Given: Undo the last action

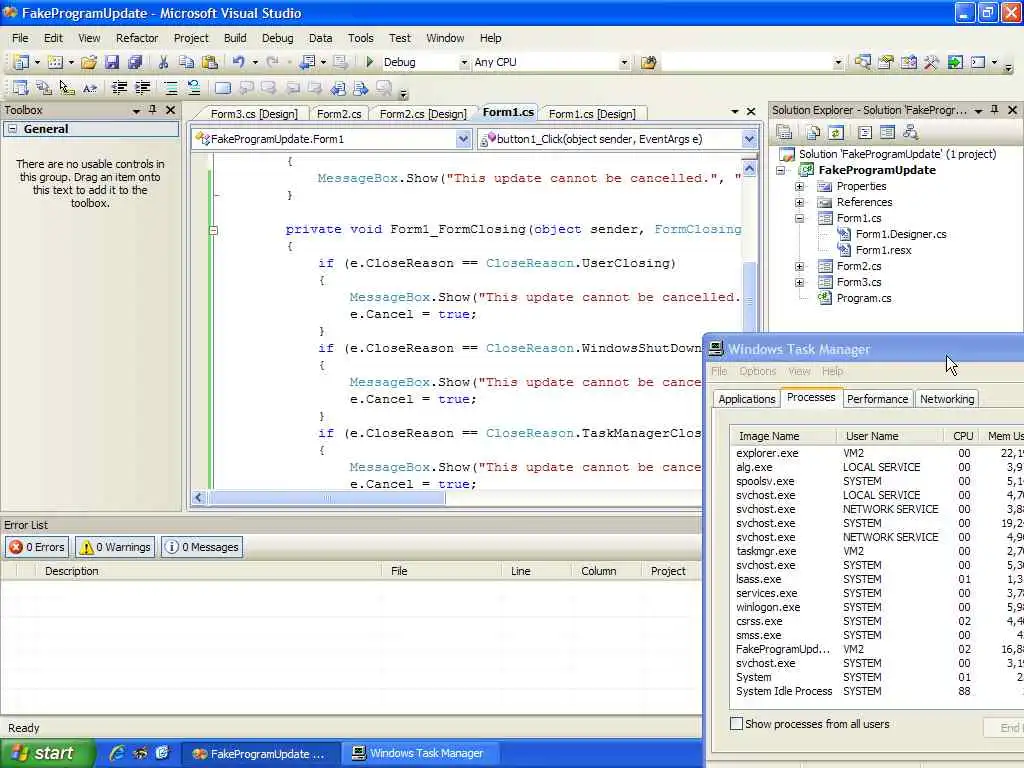Looking at the screenshot, I should tap(239, 63).
